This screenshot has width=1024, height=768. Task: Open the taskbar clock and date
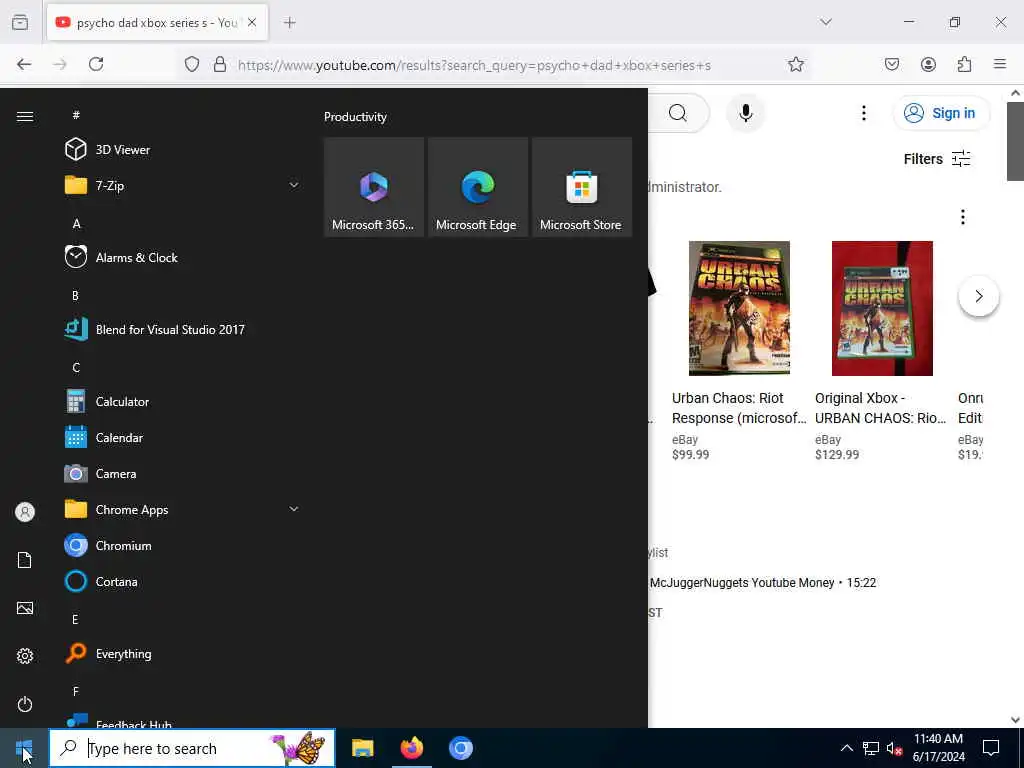click(938, 748)
